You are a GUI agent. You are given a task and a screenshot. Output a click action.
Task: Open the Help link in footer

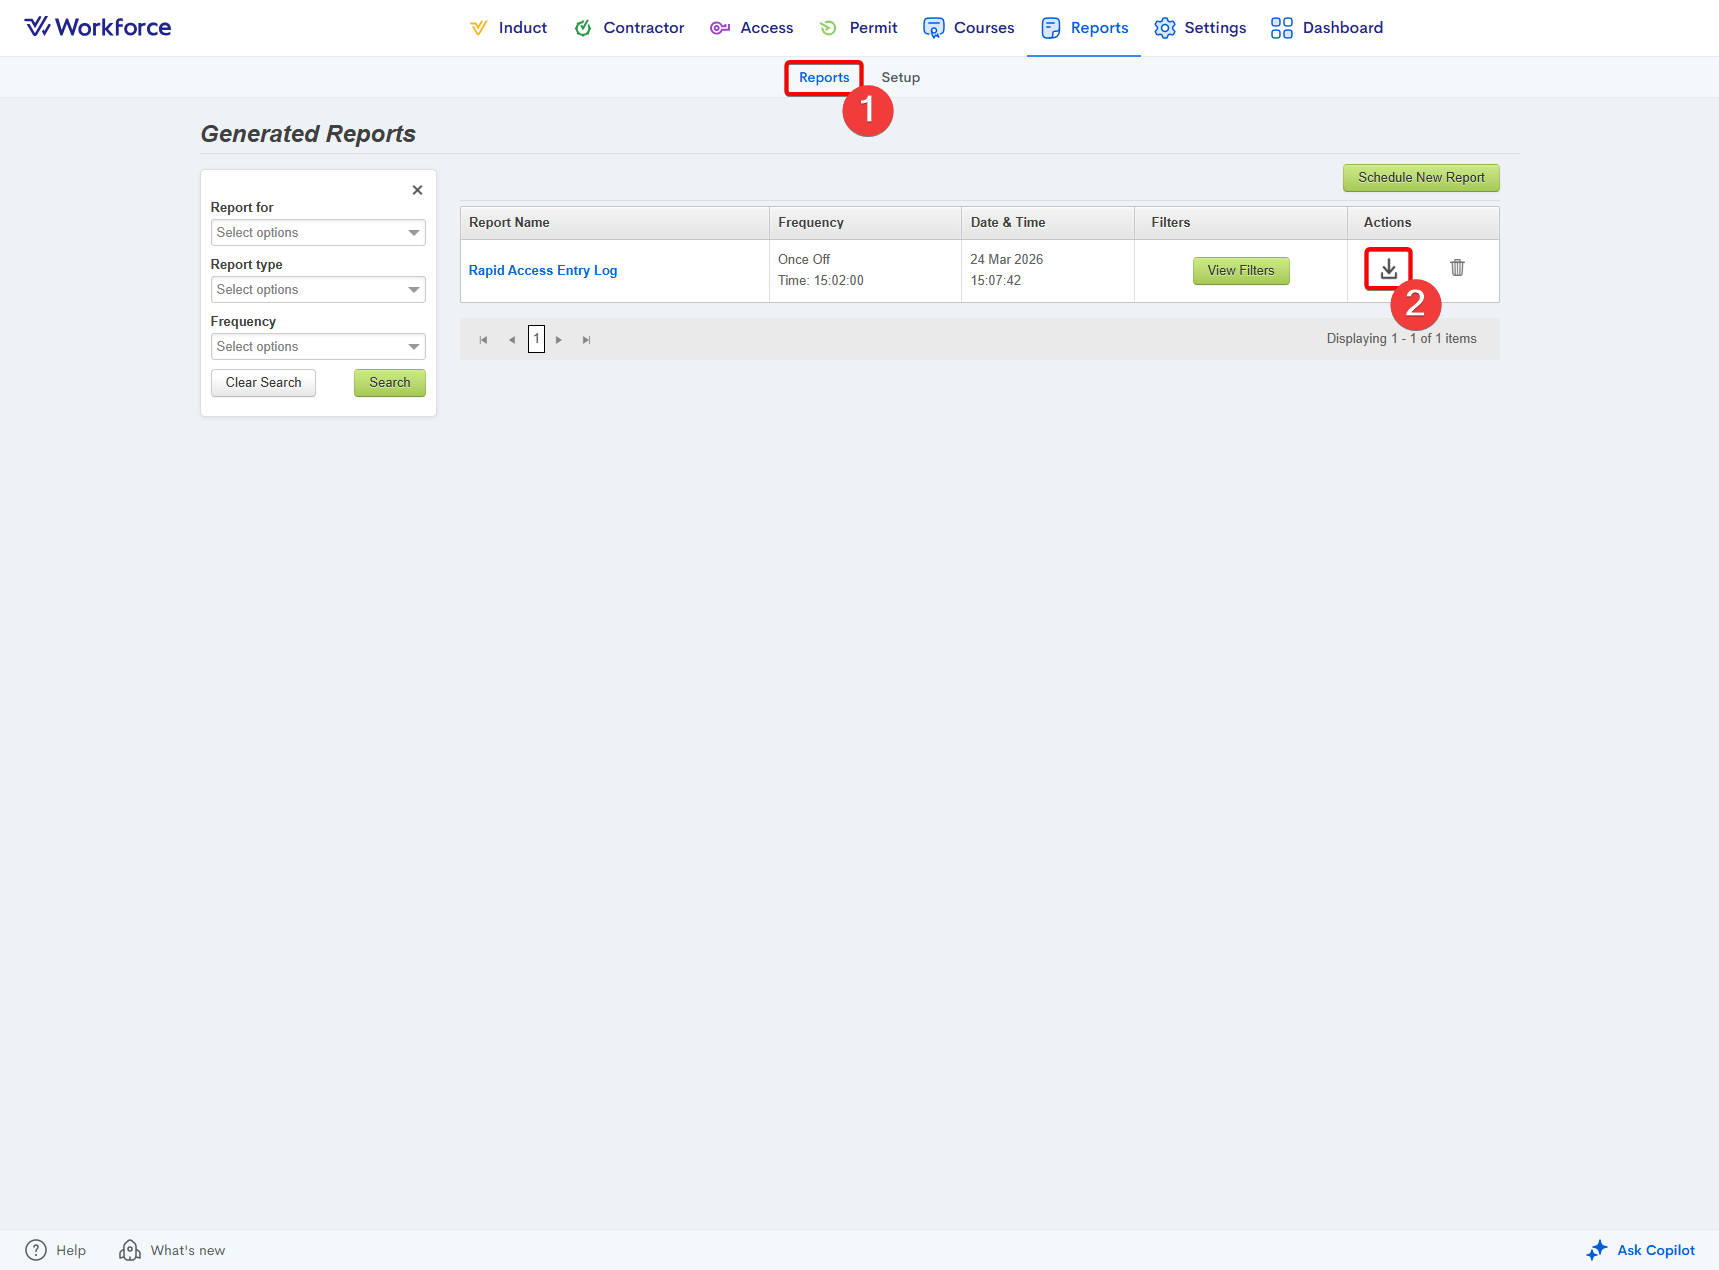click(56, 1250)
